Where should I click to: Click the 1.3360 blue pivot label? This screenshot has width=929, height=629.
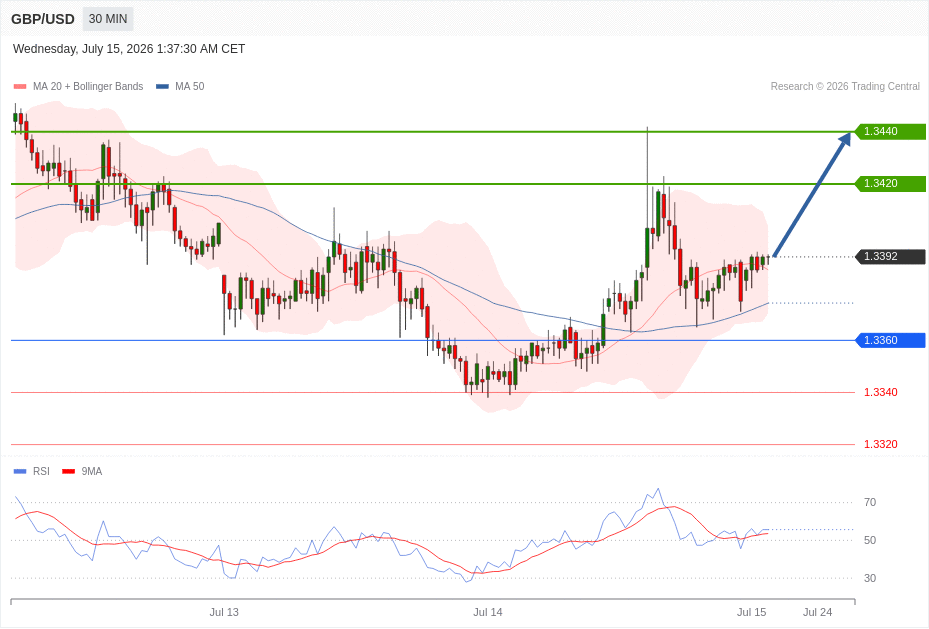pyautogui.click(x=890, y=341)
